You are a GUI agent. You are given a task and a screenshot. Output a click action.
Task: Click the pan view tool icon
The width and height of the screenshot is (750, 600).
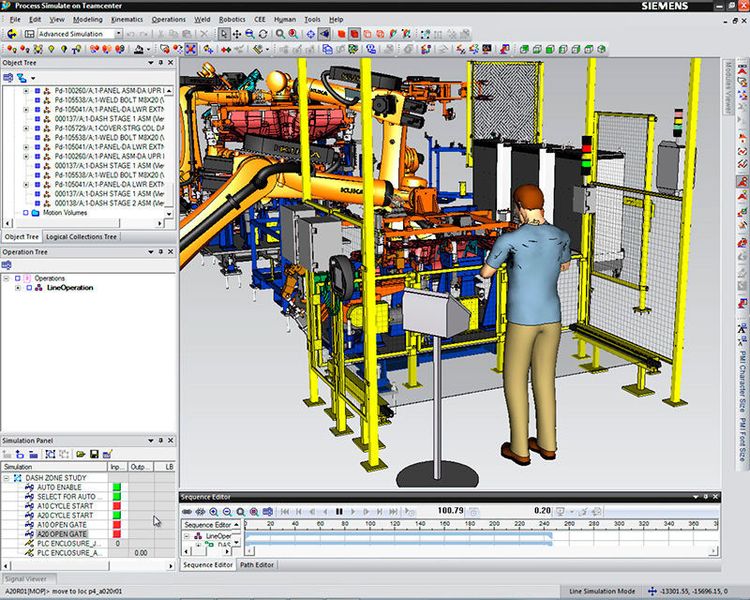tap(236, 34)
